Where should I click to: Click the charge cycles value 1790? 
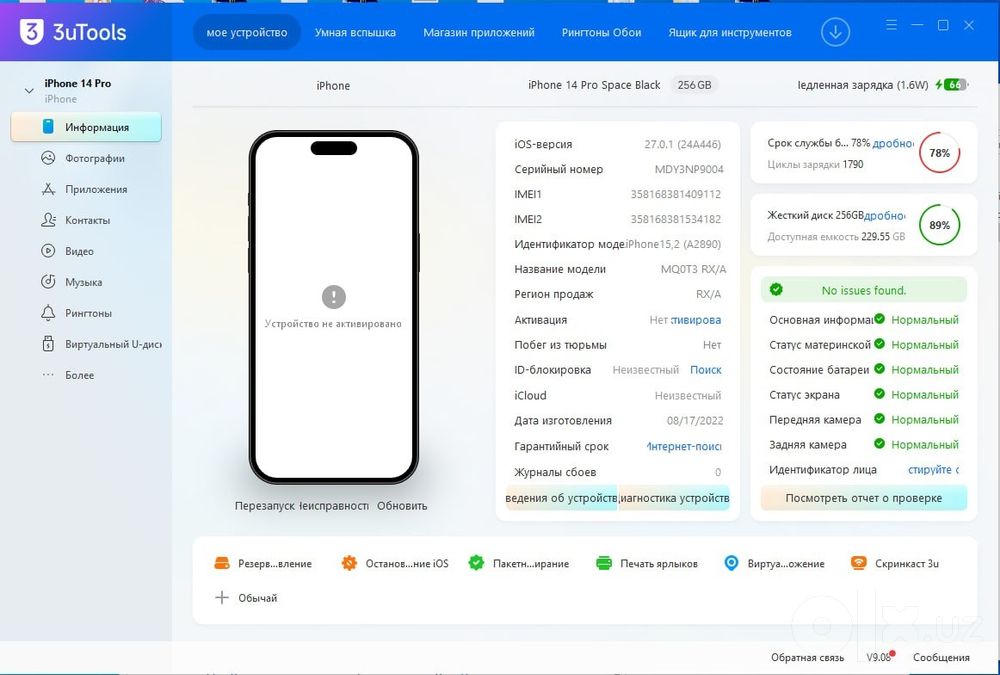coord(853,164)
